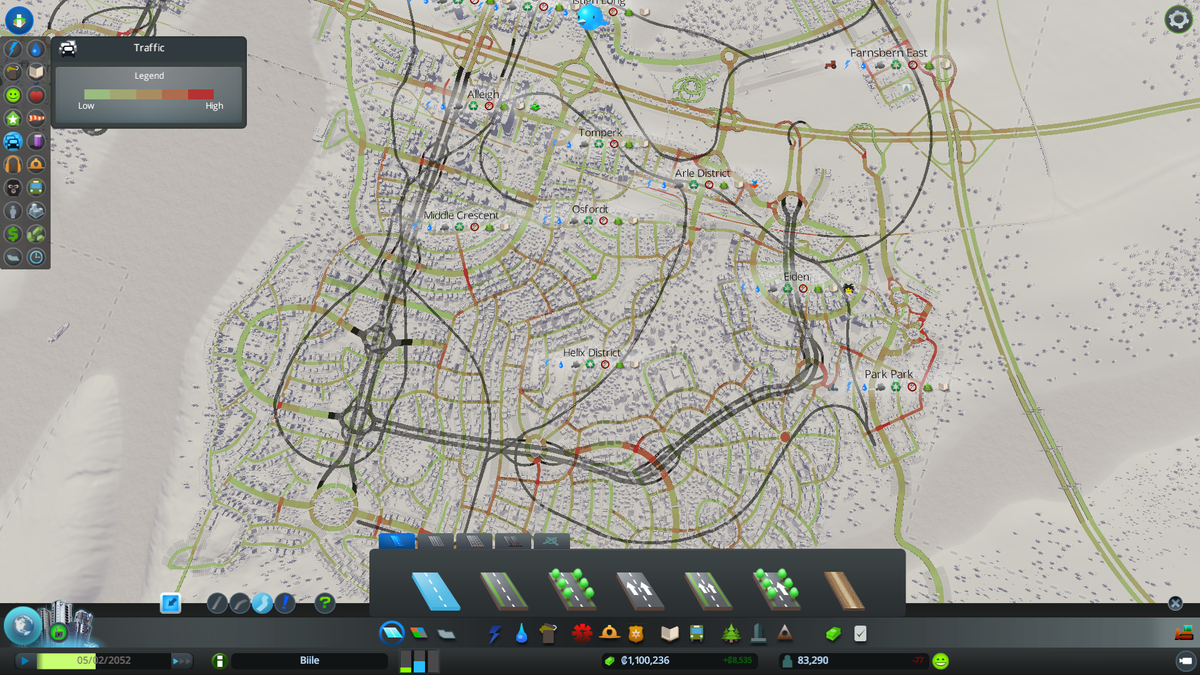Open the Fire Department build menu
The image size is (1200, 675).
click(609, 633)
